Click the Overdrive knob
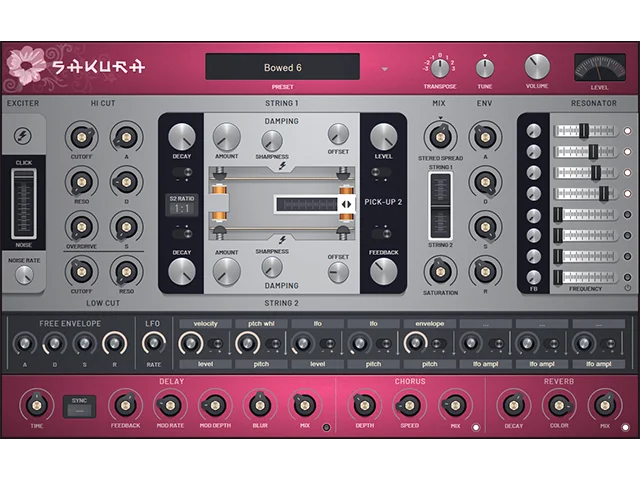The width and height of the screenshot is (640, 480). [x=81, y=226]
